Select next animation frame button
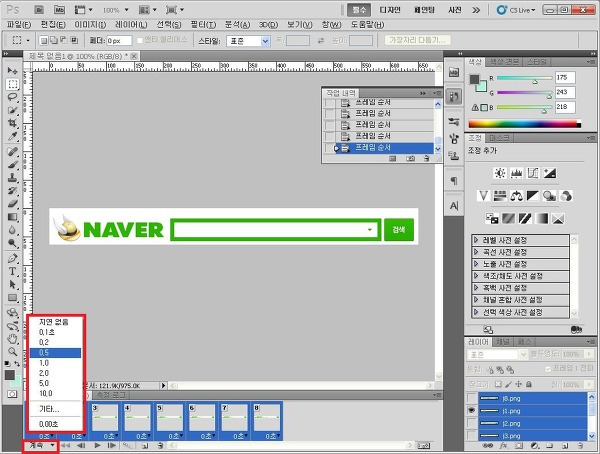 click(x=112, y=446)
